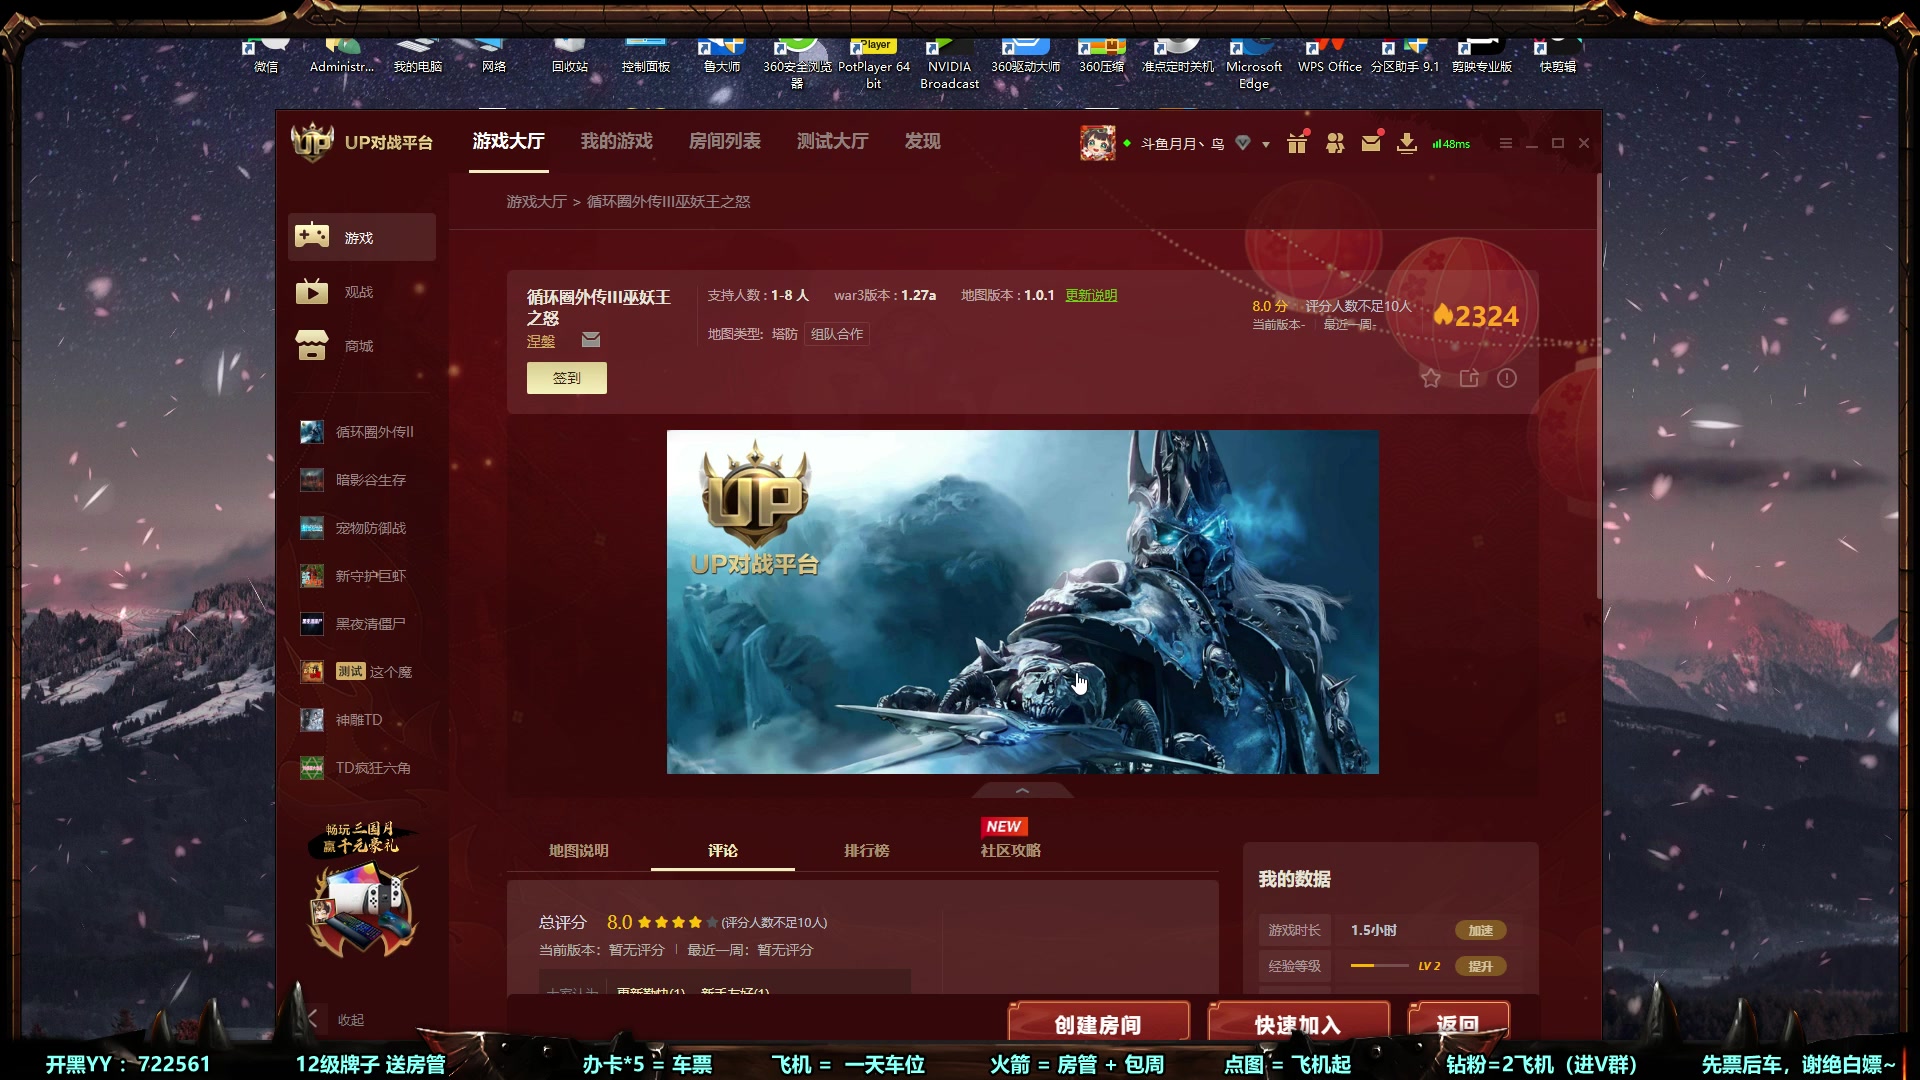Click author link 涅槃
The image size is (1920, 1080).
coord(541,341)
